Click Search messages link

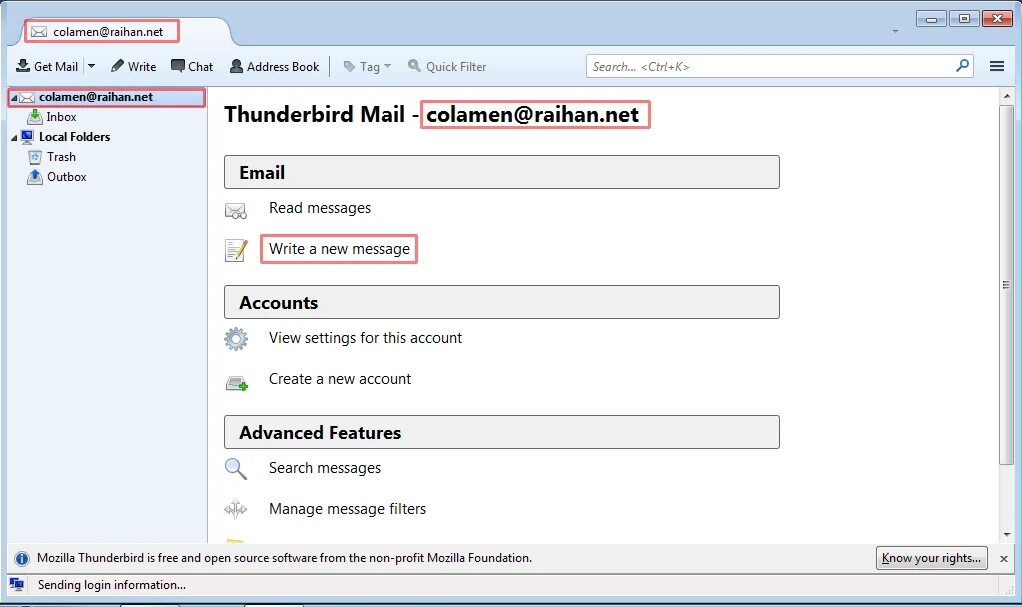point(325,468)
